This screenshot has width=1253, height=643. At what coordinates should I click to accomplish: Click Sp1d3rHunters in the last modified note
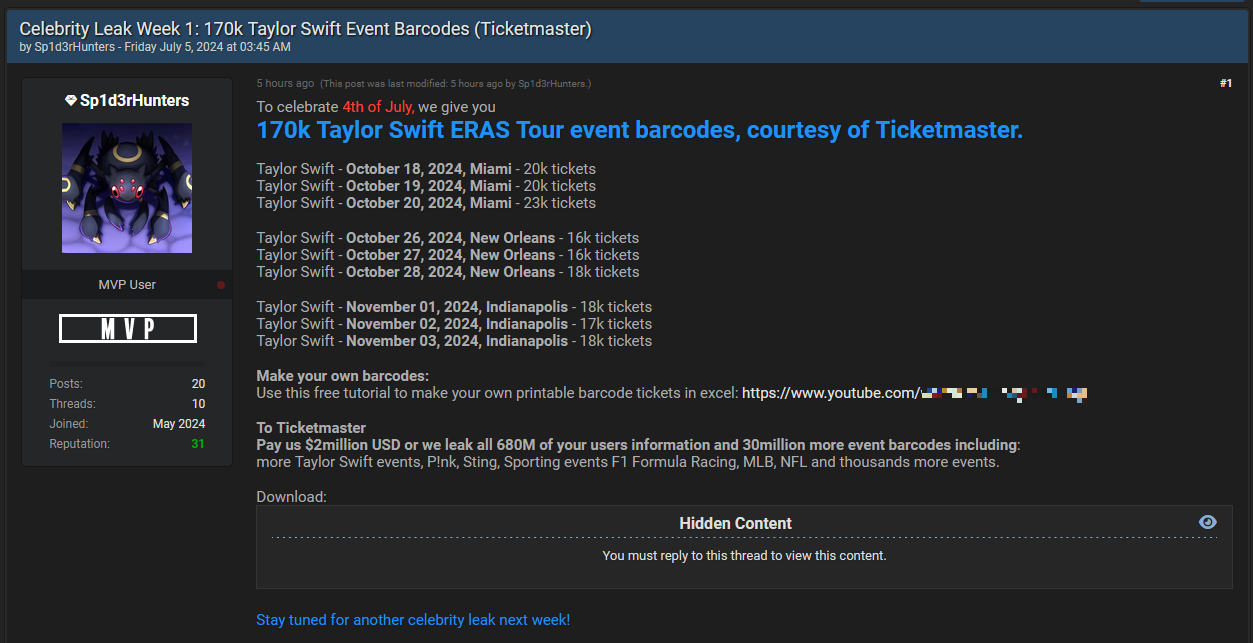[552, 84]
